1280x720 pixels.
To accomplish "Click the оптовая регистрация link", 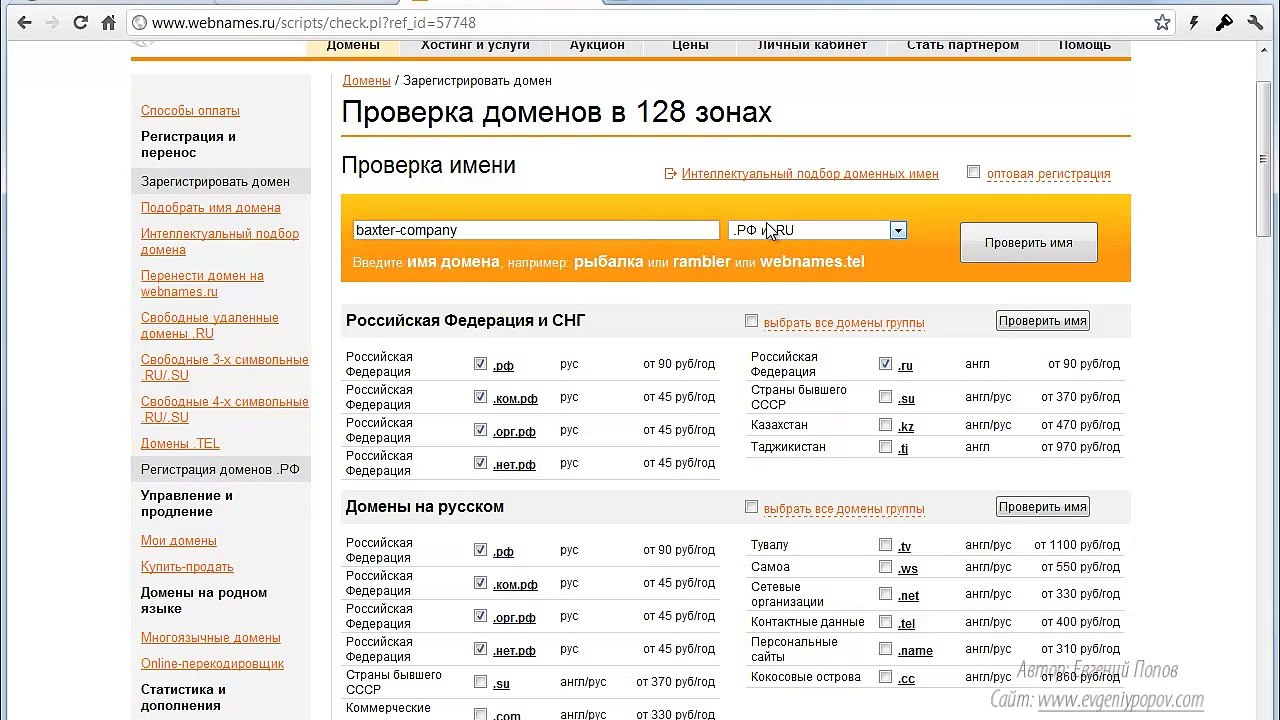I will point(1048,174).
